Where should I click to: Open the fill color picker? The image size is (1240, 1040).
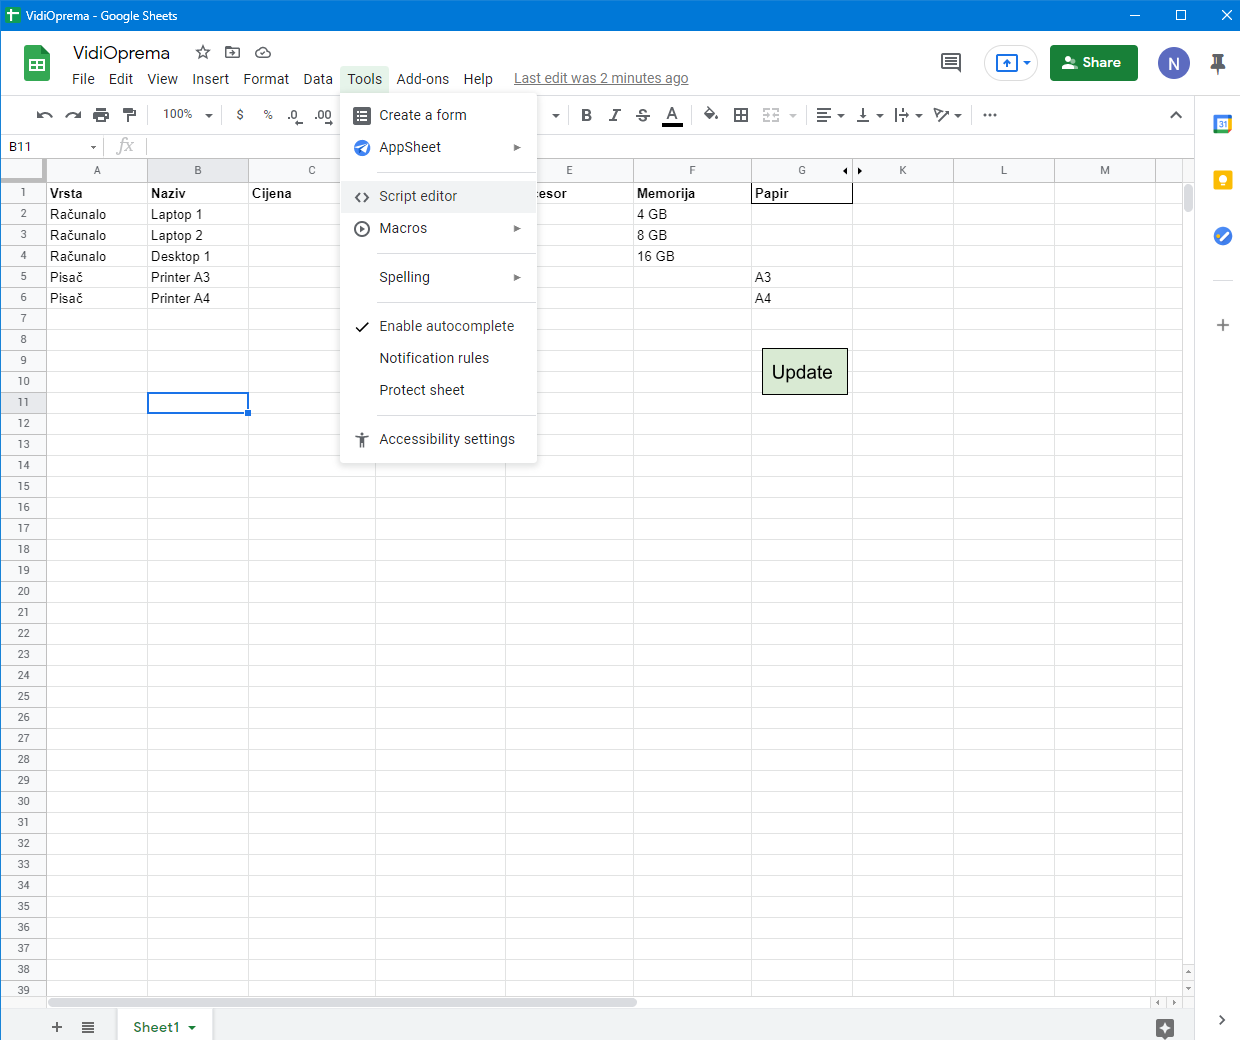(x=711, y=115)
